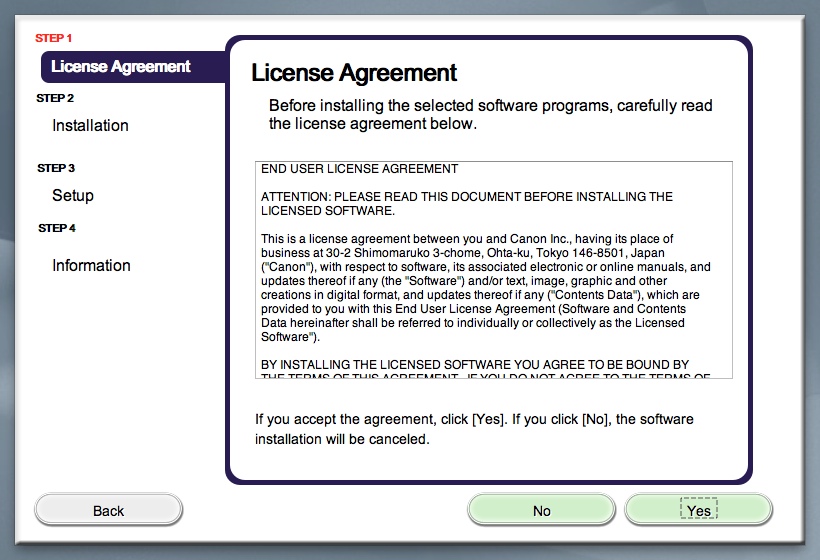820x560 pixels.
Task: Click the red STEP 1 label
Action: point(54,38)
